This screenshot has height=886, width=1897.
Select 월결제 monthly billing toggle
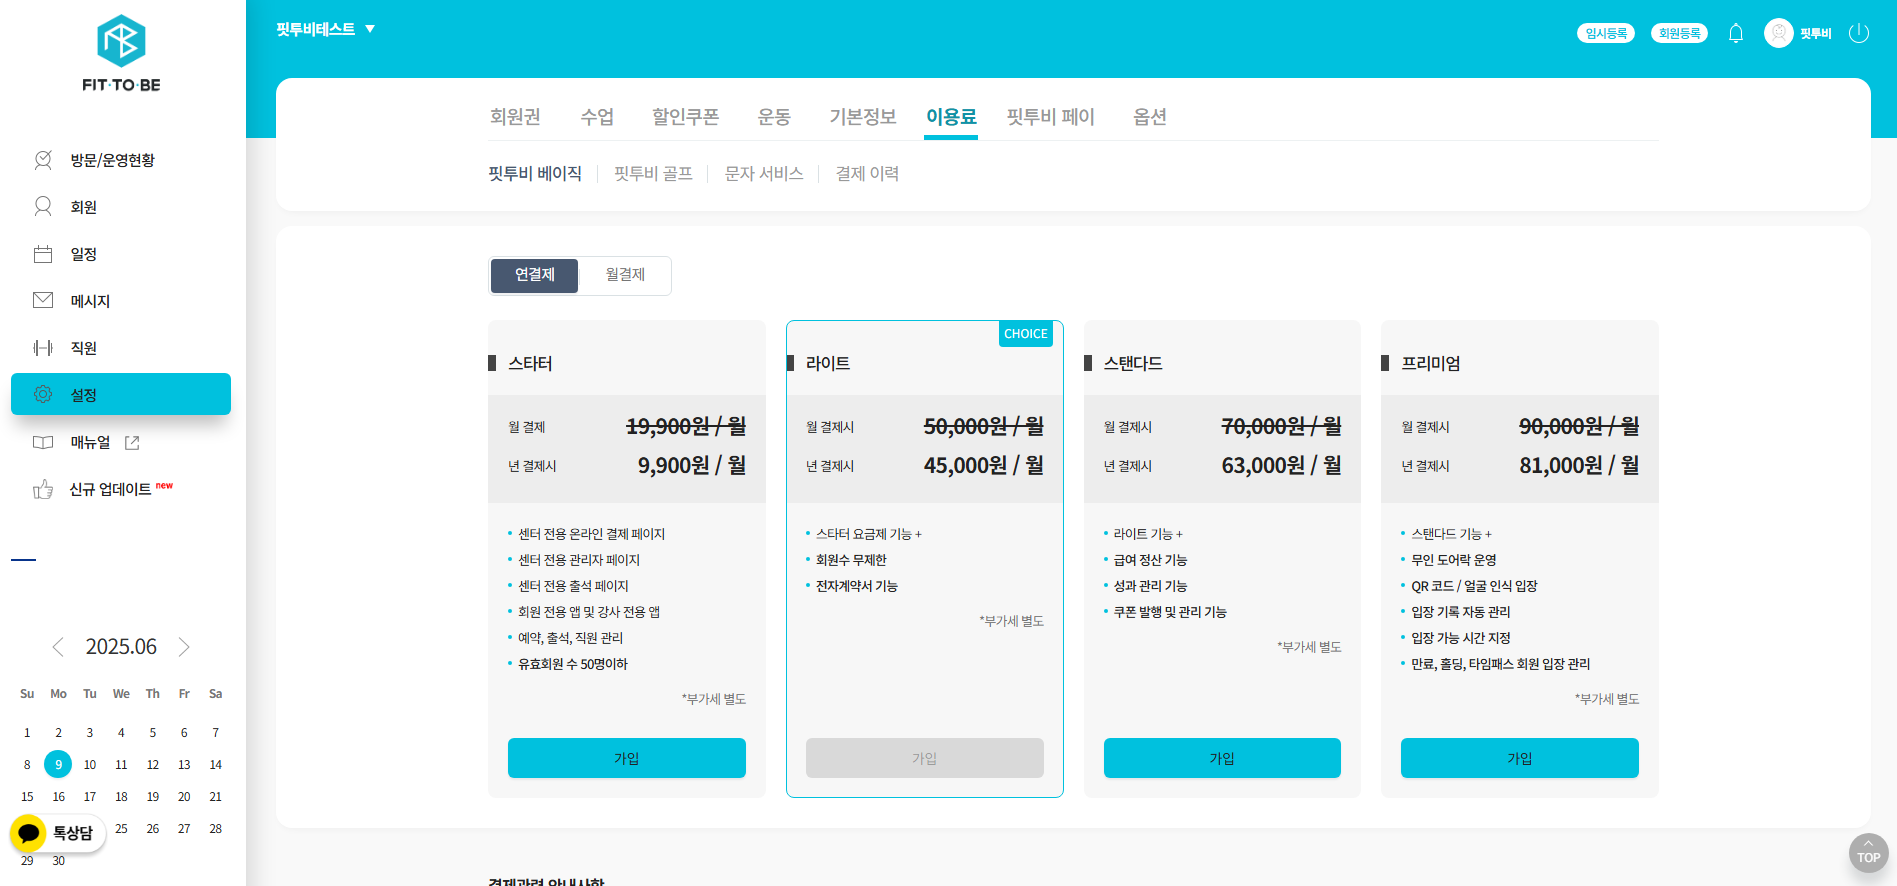625,275
